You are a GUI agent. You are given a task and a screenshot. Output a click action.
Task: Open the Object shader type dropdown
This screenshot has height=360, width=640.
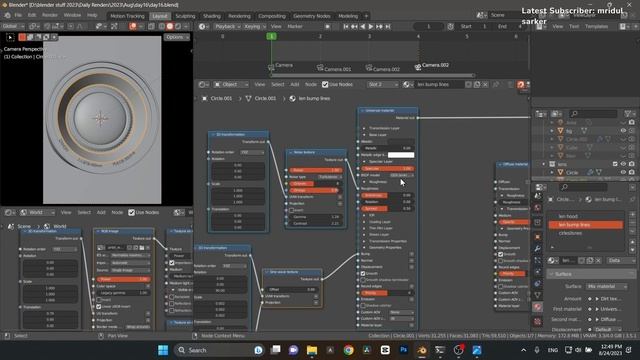(231, 84)
